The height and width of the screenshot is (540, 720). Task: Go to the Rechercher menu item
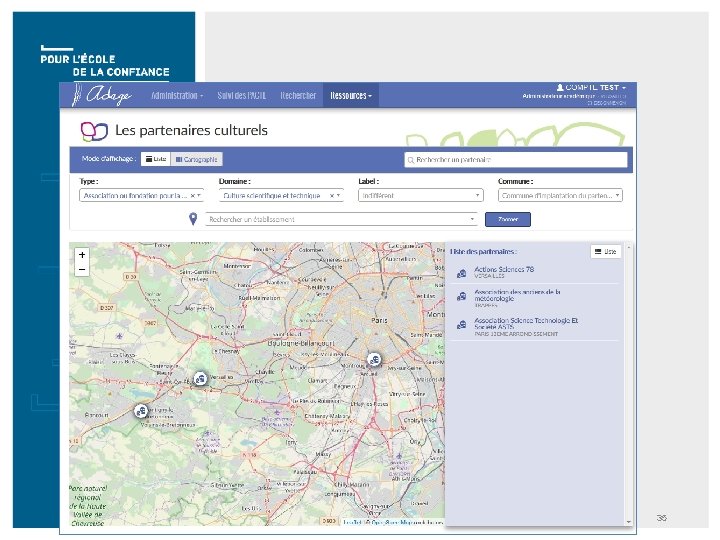tap(298, 96)
